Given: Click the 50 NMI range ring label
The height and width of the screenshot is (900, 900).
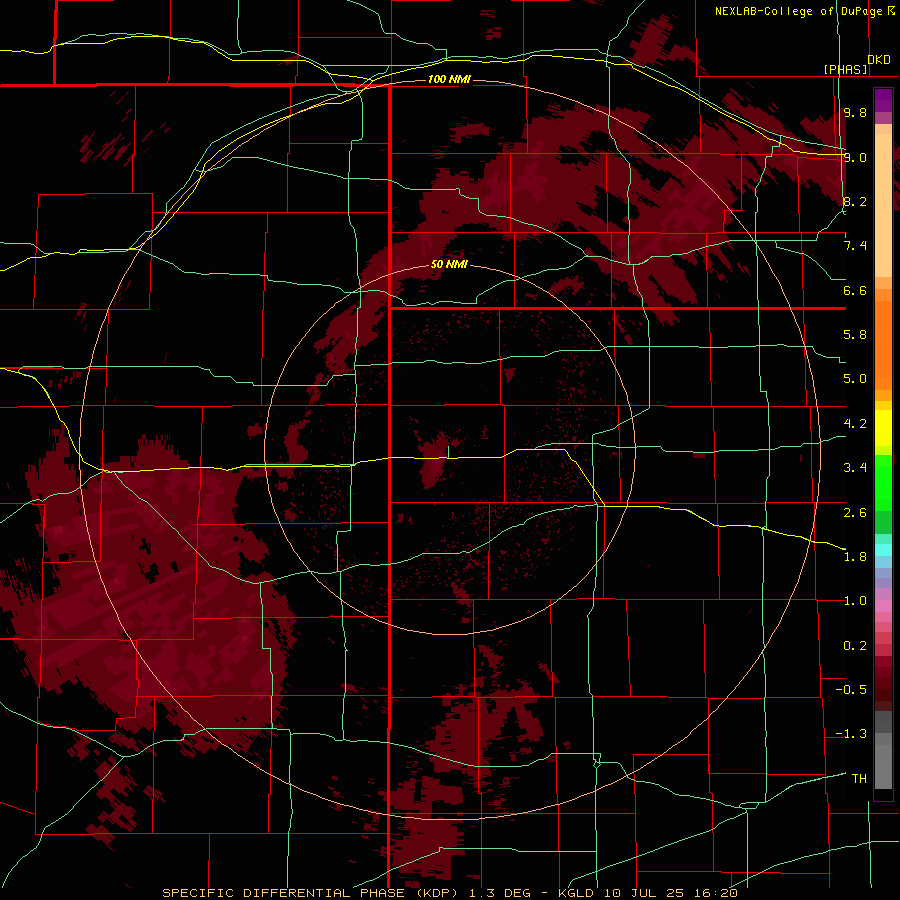Looking at the screenshot, I should [x=449, y=264].
